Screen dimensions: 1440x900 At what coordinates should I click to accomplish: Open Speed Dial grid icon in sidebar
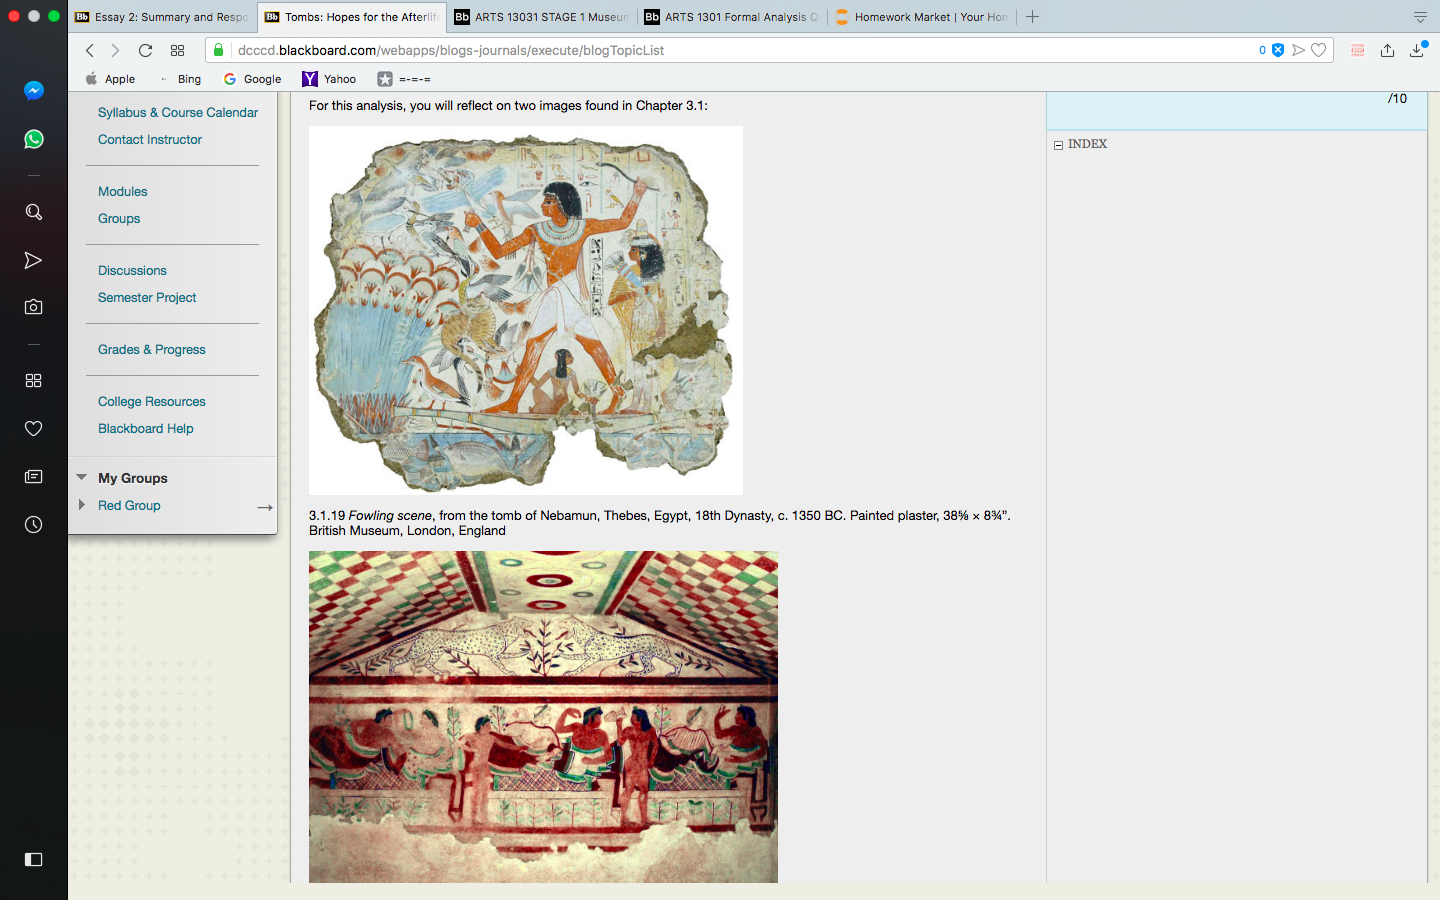pyautogui.click(x=33, y=381)
